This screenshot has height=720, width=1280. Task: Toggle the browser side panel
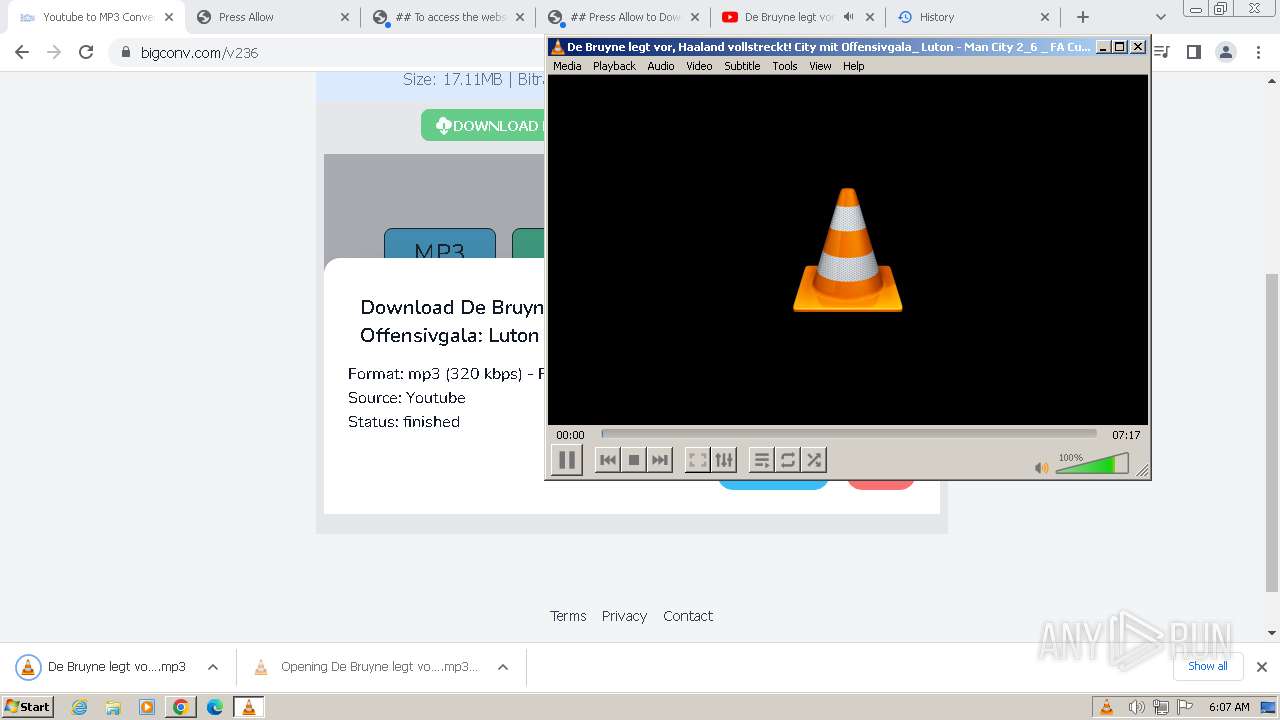tap(1193, 52)
